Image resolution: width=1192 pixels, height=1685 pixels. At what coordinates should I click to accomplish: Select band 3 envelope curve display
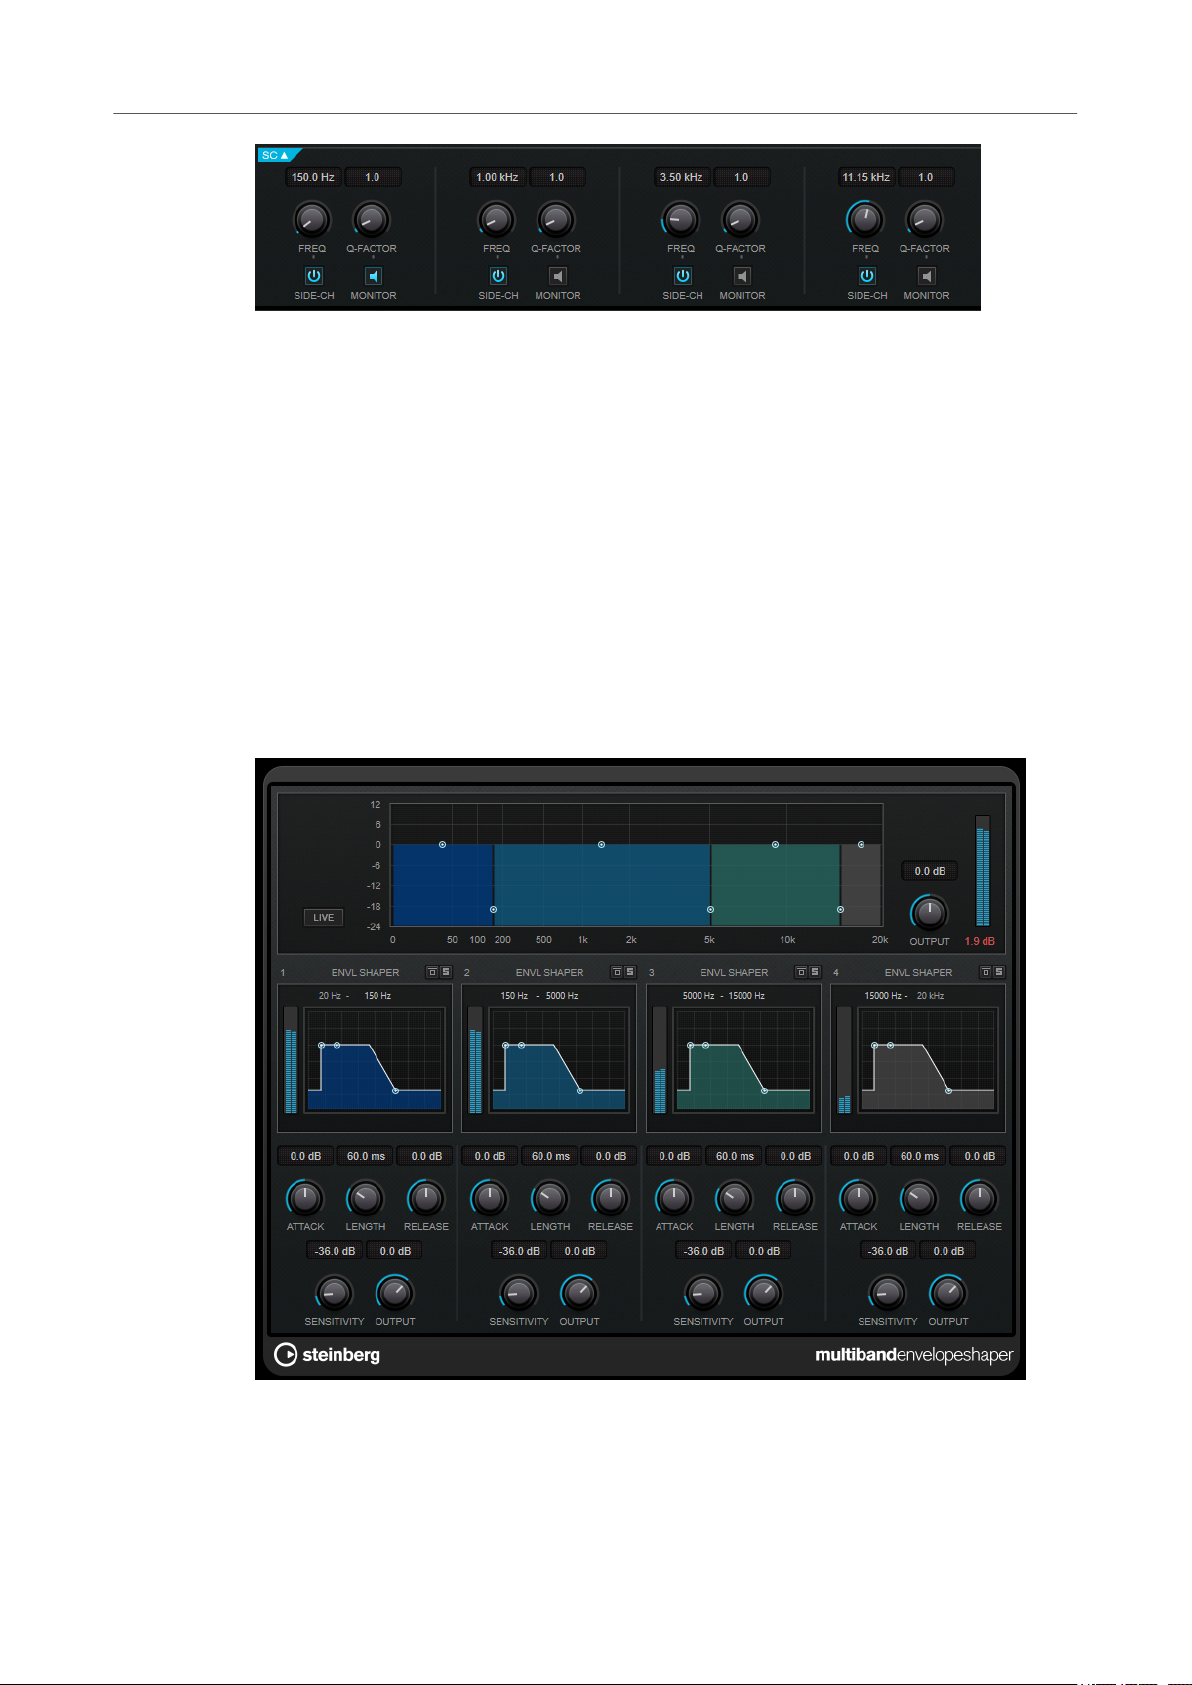[742, 1059]
